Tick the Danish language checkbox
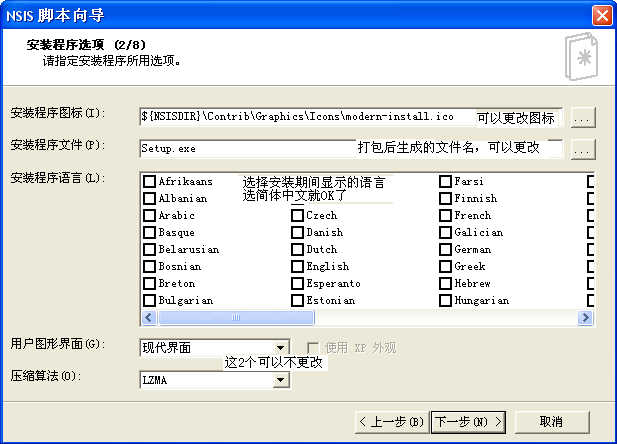 coord(297,232)
